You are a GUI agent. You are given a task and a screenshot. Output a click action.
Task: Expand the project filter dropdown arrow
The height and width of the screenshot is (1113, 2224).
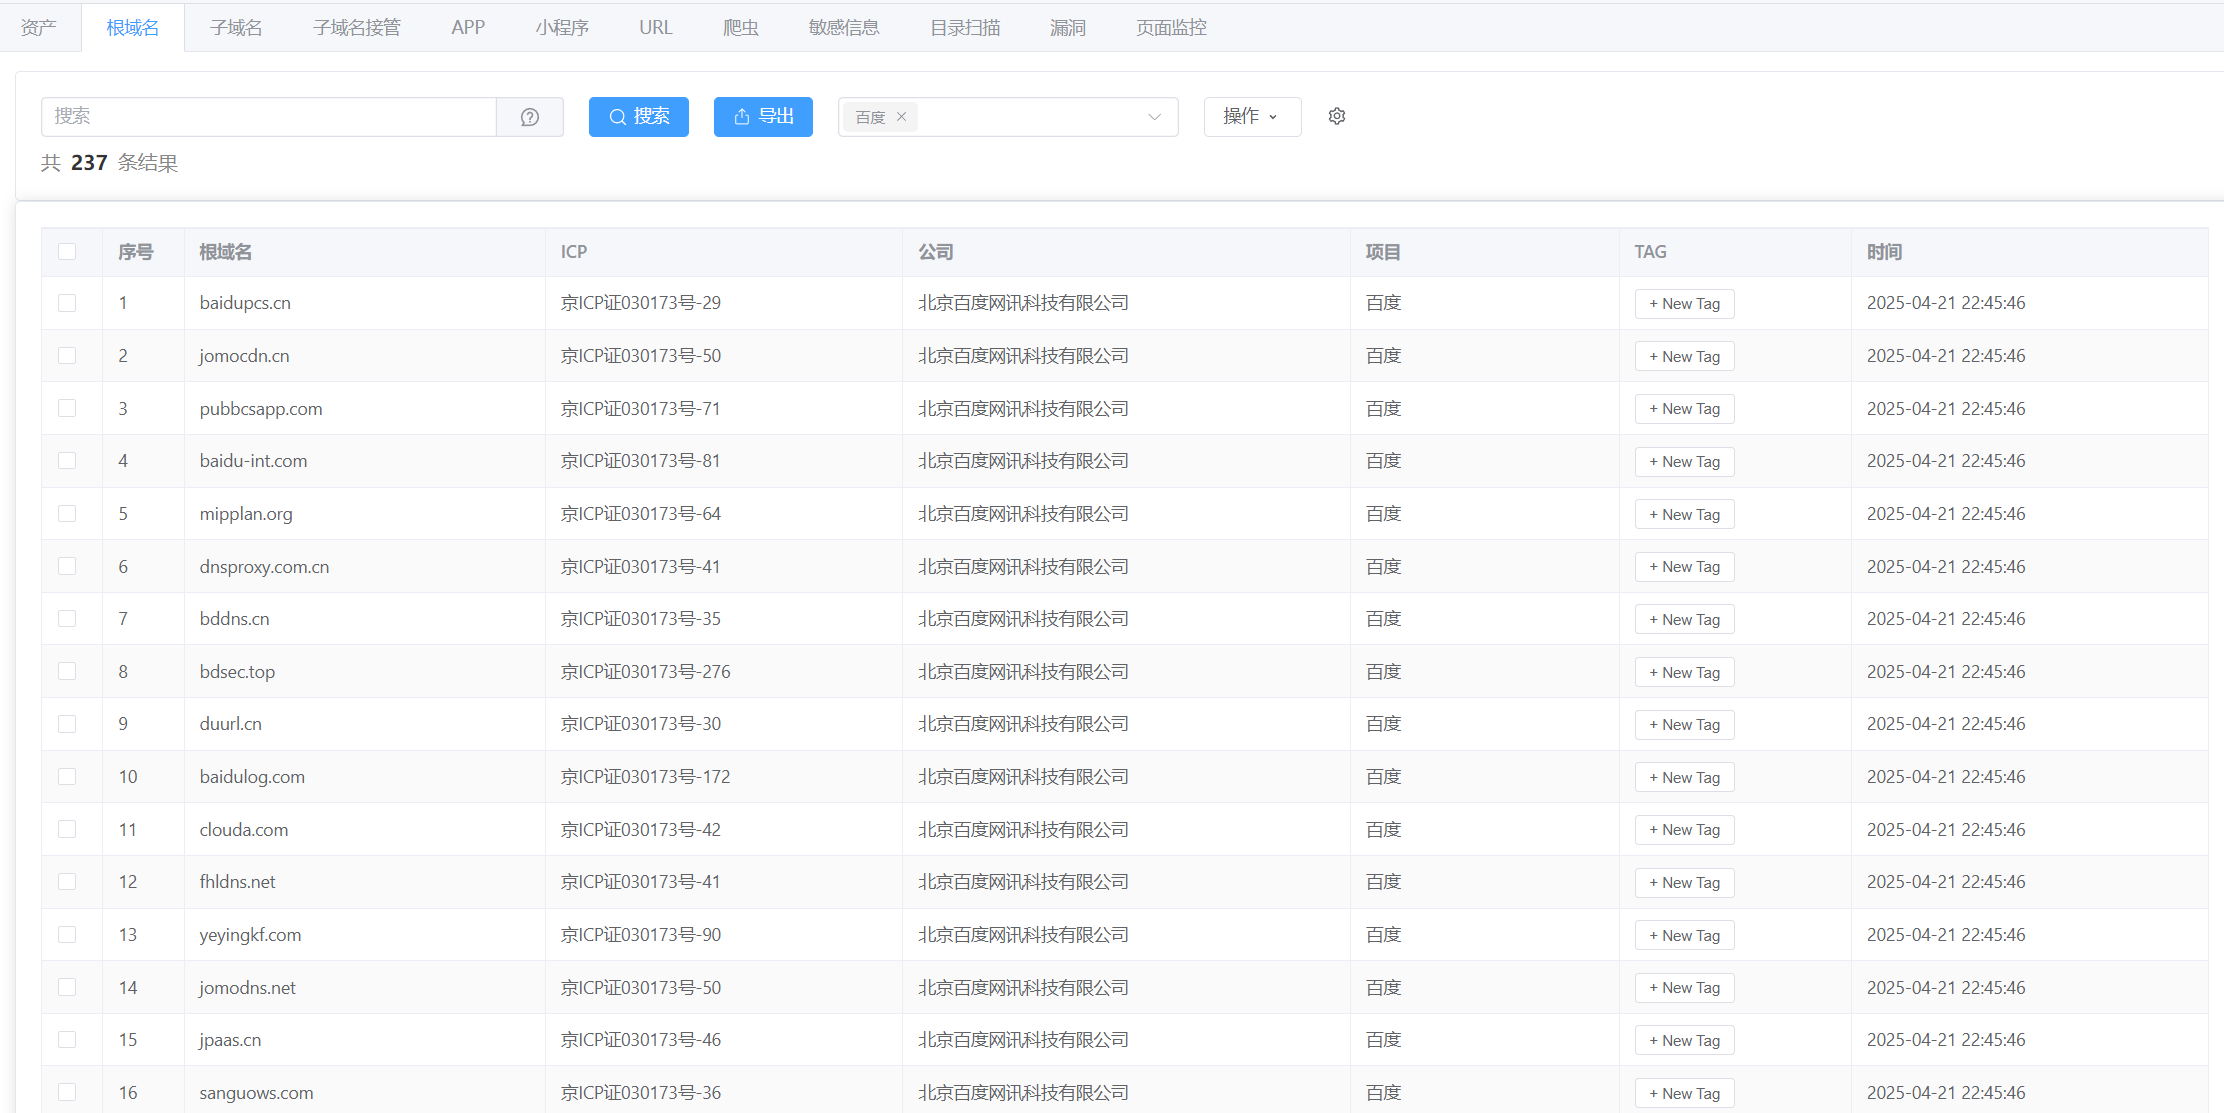point(1154,117)
